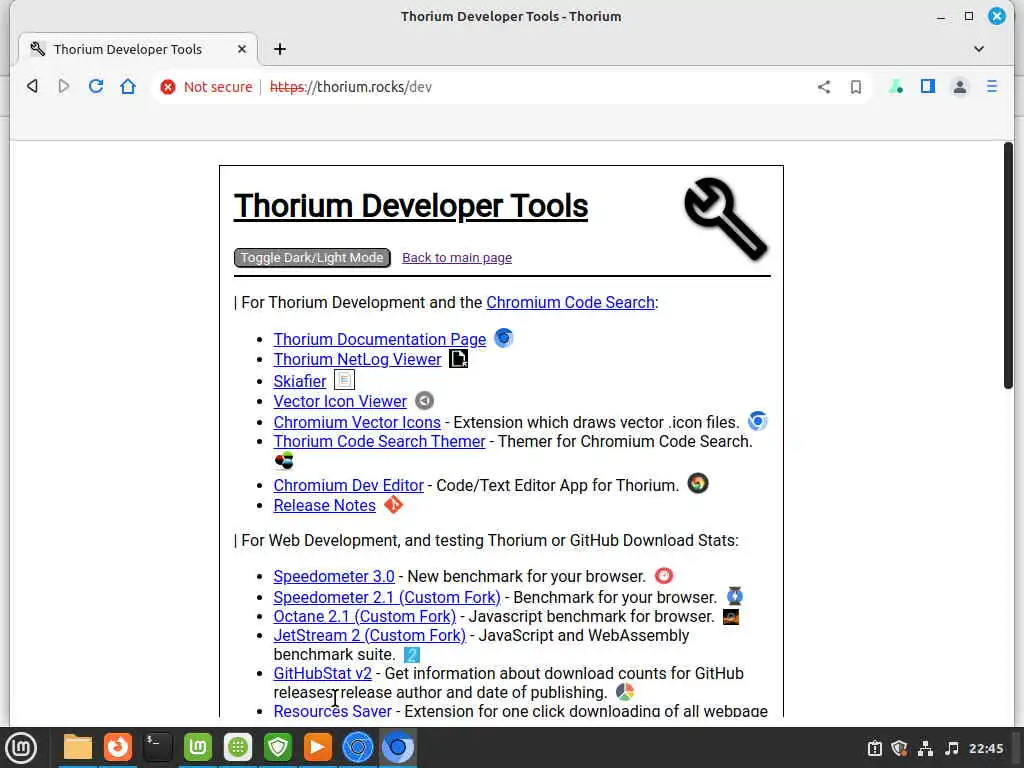Click the 22:45 clock in the panel
The width and height of the screenshot is (1024, 768).
(985, 748)
